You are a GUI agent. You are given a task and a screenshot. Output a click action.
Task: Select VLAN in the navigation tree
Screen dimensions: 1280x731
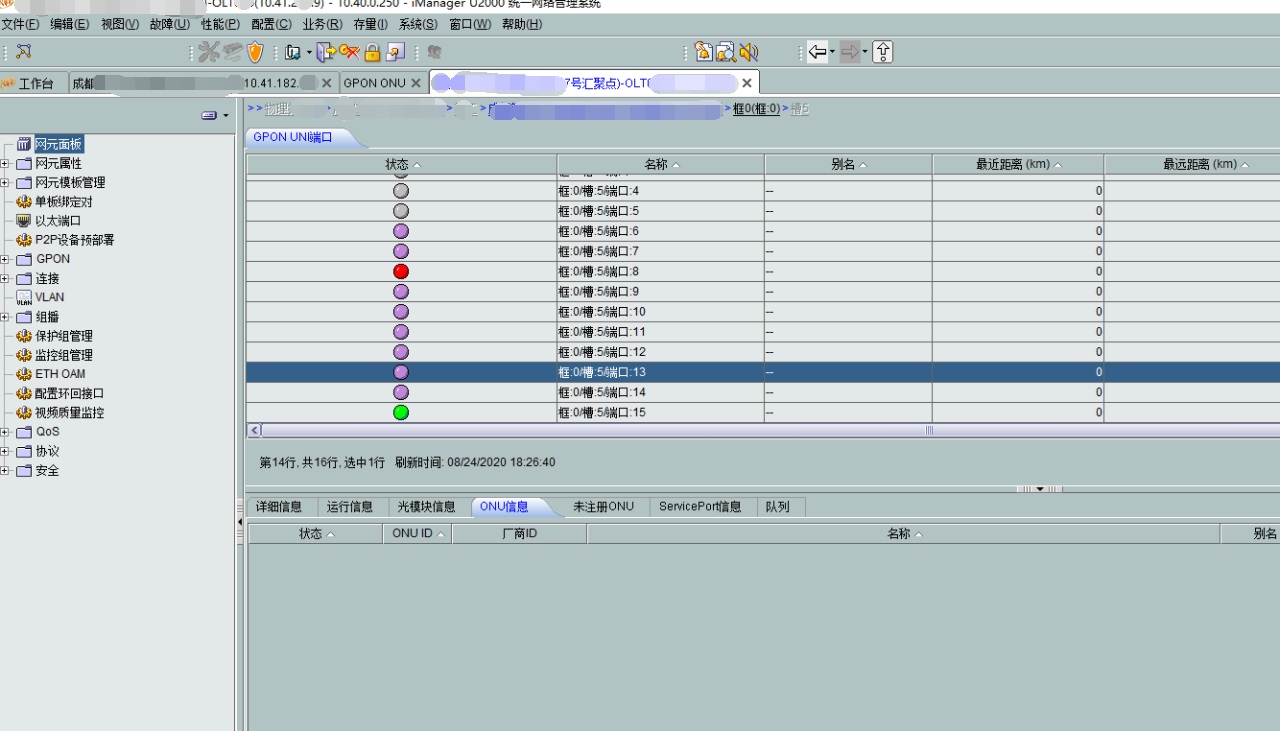(50, 297)
